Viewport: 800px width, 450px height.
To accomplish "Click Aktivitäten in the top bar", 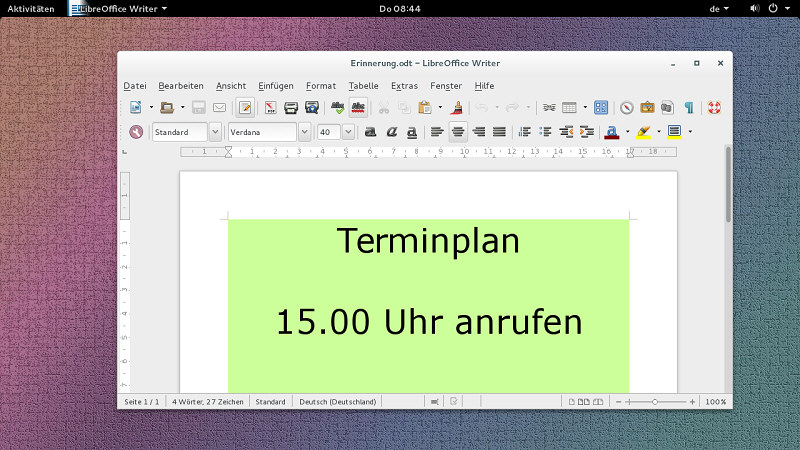I will [31, 8].
